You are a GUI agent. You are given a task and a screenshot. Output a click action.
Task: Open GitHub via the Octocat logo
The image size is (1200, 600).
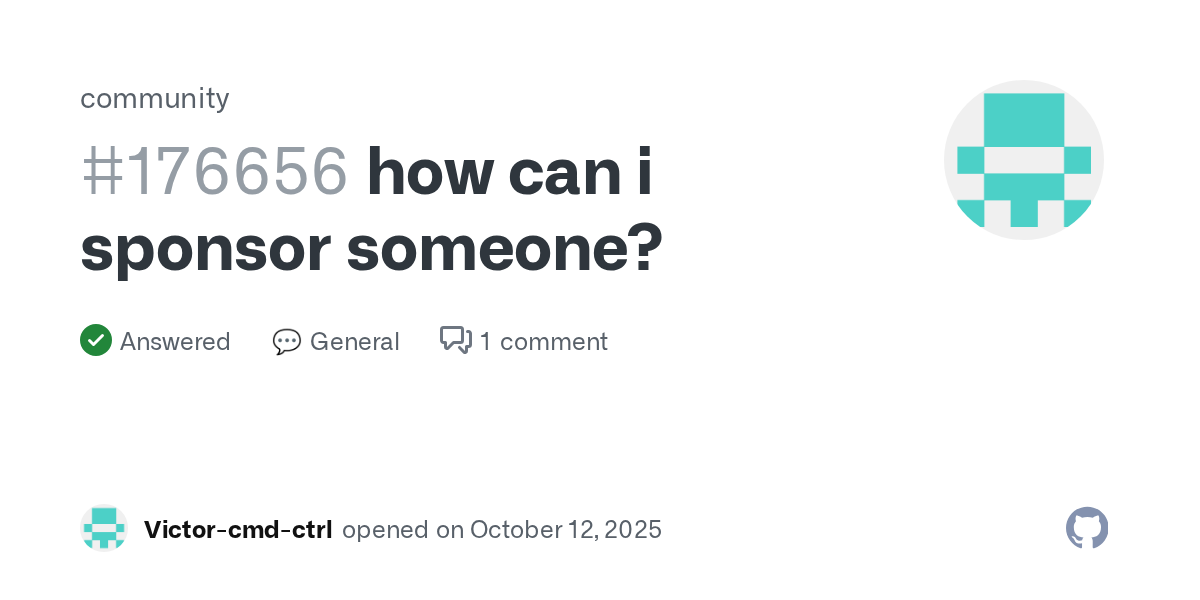tap(1087, 528)
